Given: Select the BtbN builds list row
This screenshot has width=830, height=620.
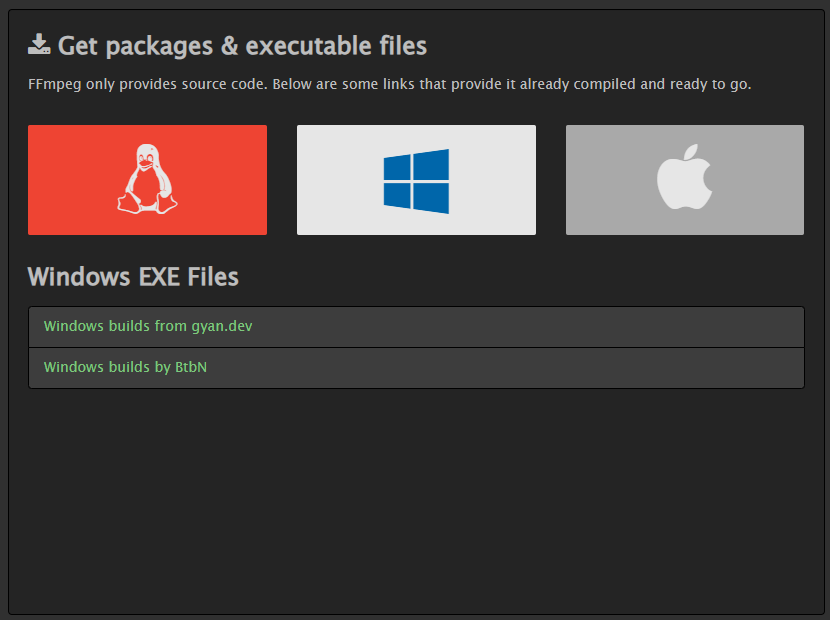Looking at the screenshot, I should tap(416, 368).
